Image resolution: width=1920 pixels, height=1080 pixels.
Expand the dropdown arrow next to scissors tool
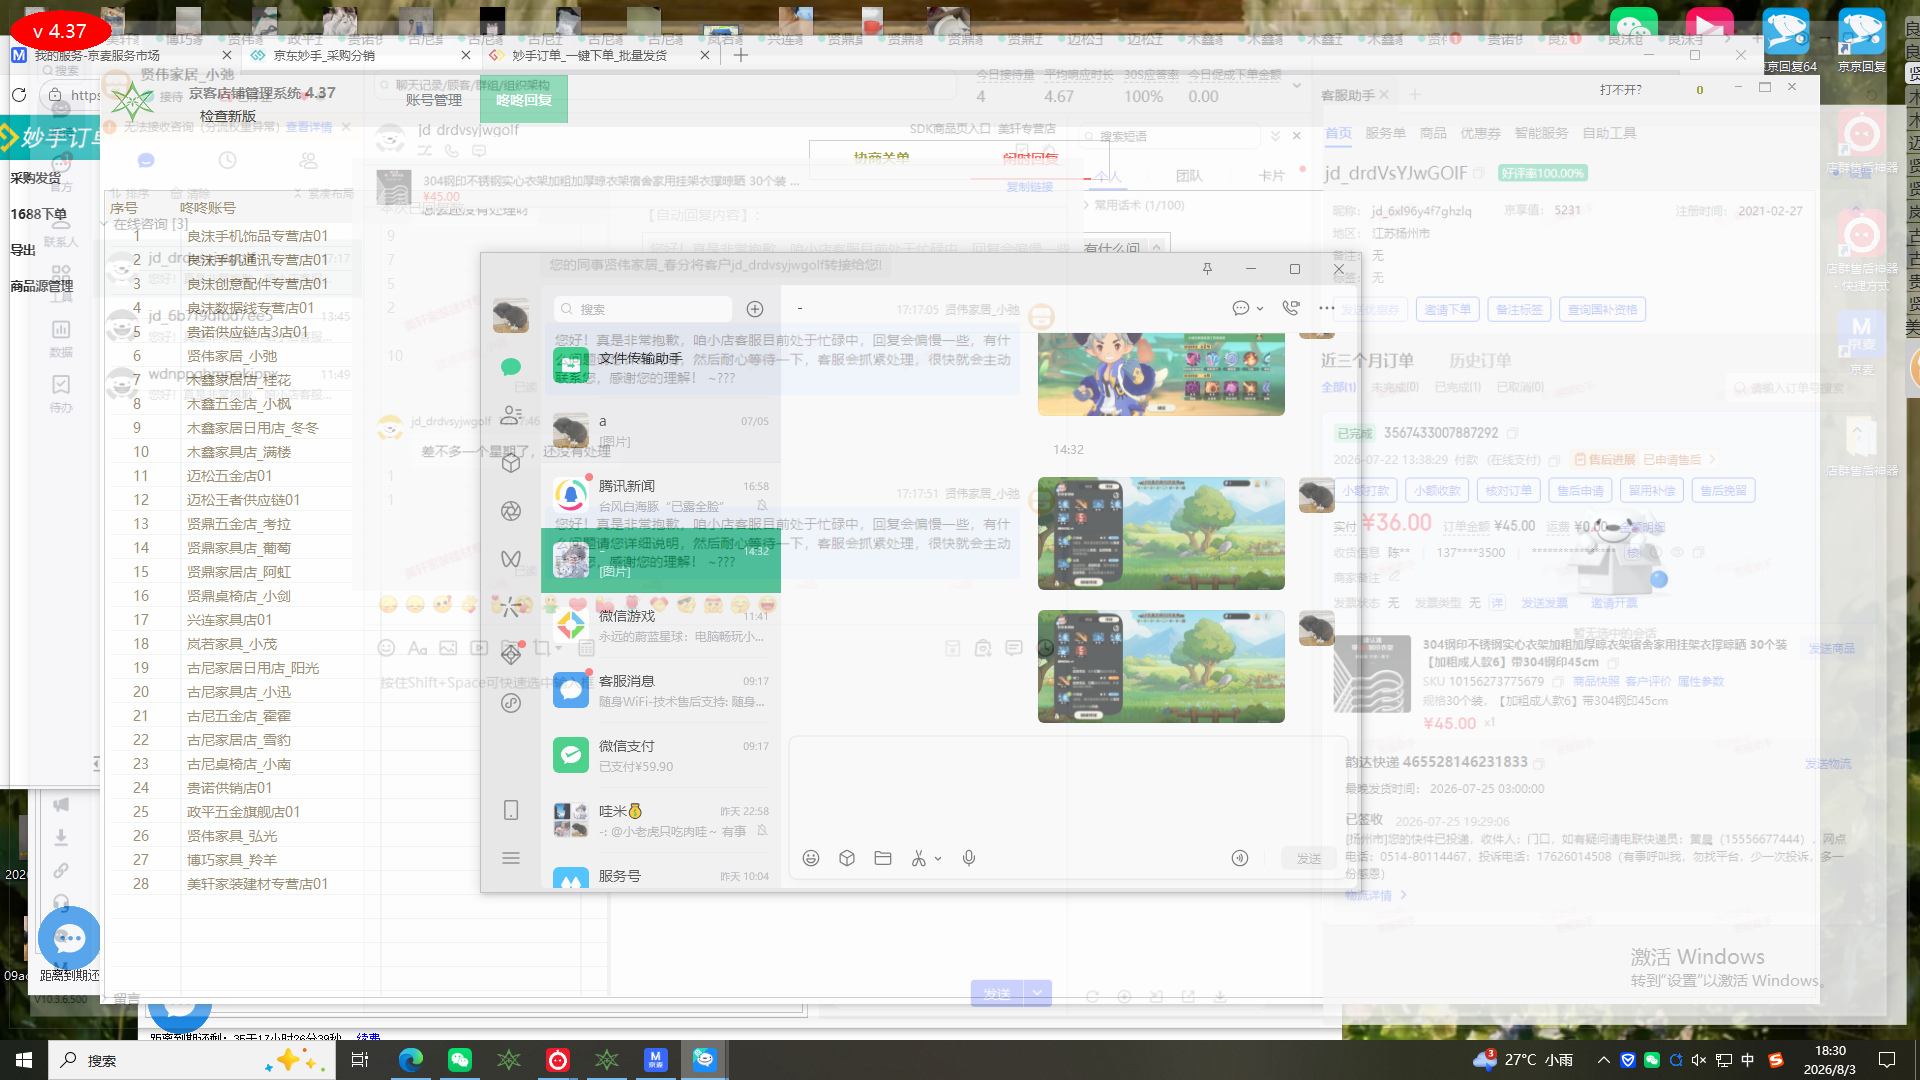938,859
